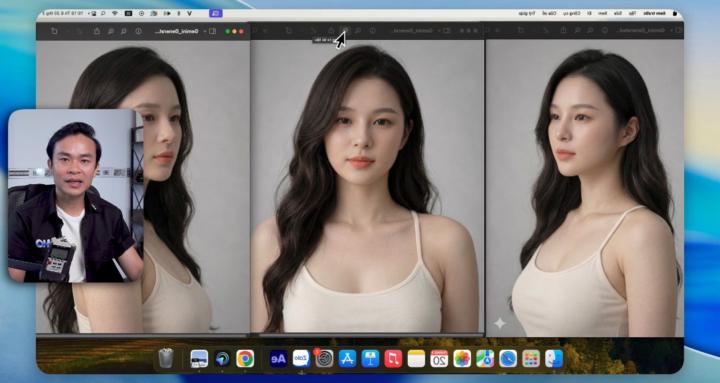Click Rotate icon in the active Preview window
Viewport: 720px width, 383px height.
pyautogui.click(x=54, y=31)
